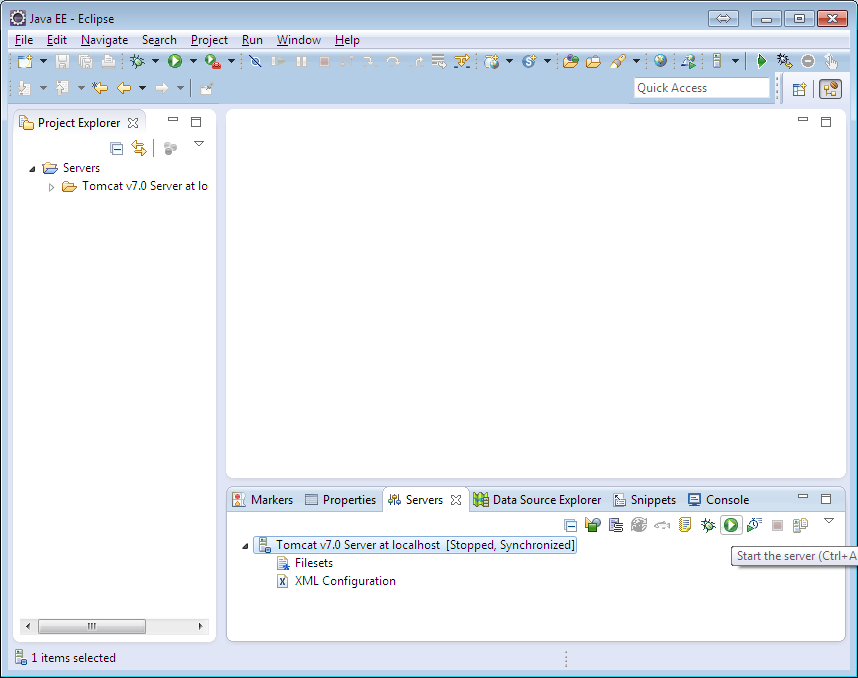Open the Next Annotation dropdown arrow
This screenshot has height=678, width=858.
click(x=43, y=88)
